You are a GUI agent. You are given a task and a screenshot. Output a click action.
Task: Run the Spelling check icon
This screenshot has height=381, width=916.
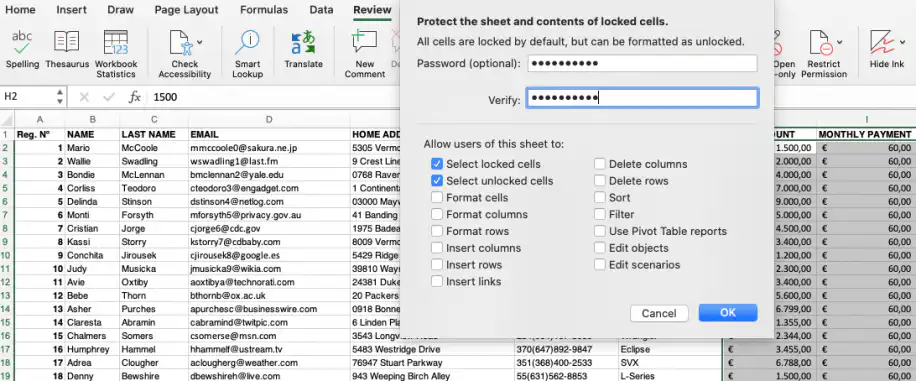22,43
